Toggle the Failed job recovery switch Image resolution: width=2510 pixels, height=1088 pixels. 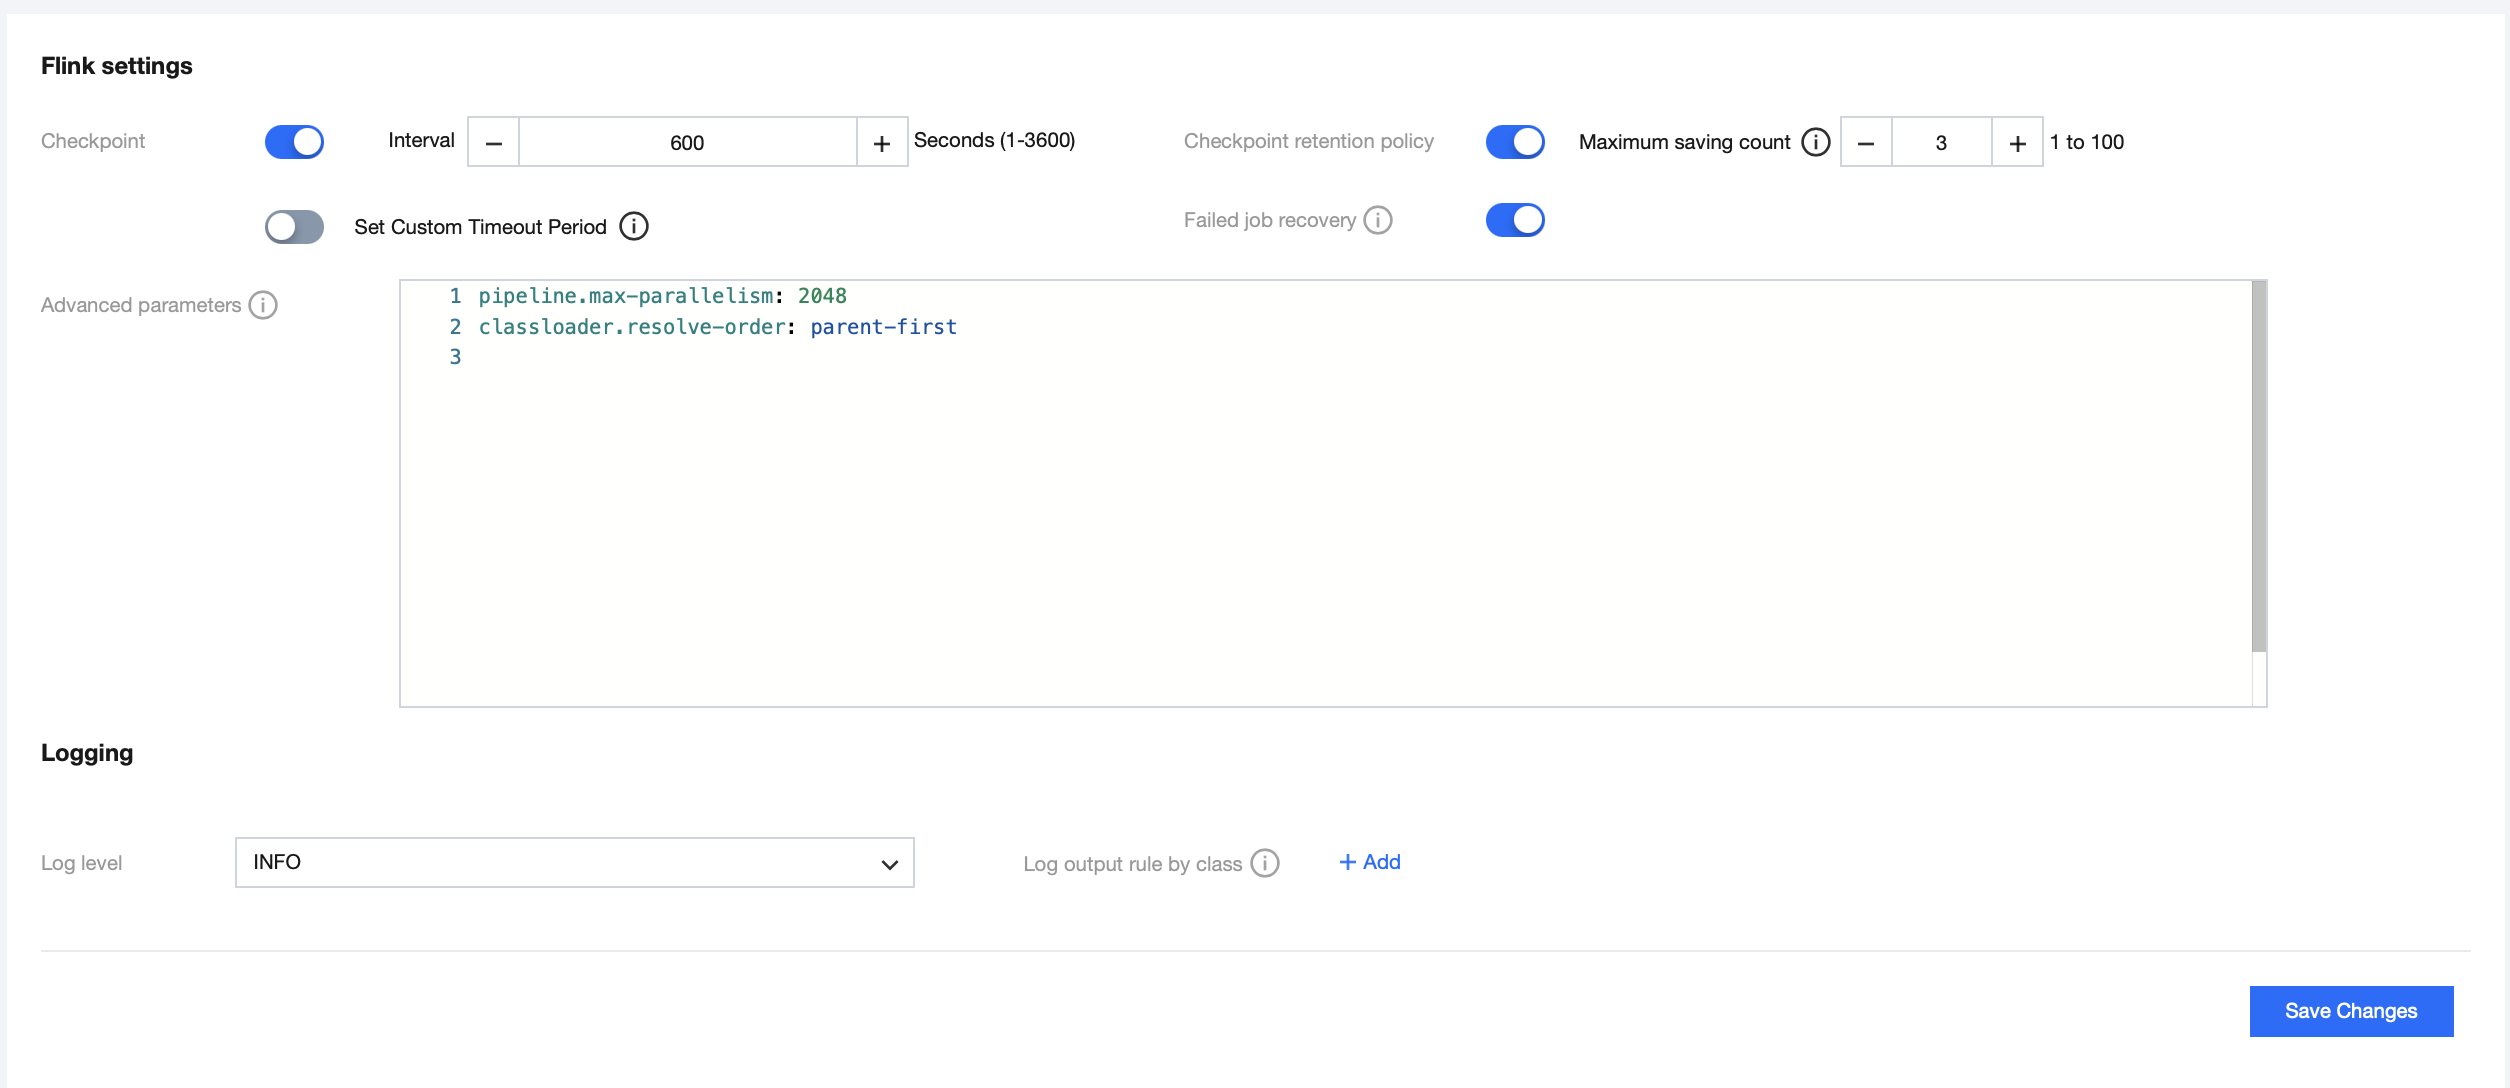1515,220
